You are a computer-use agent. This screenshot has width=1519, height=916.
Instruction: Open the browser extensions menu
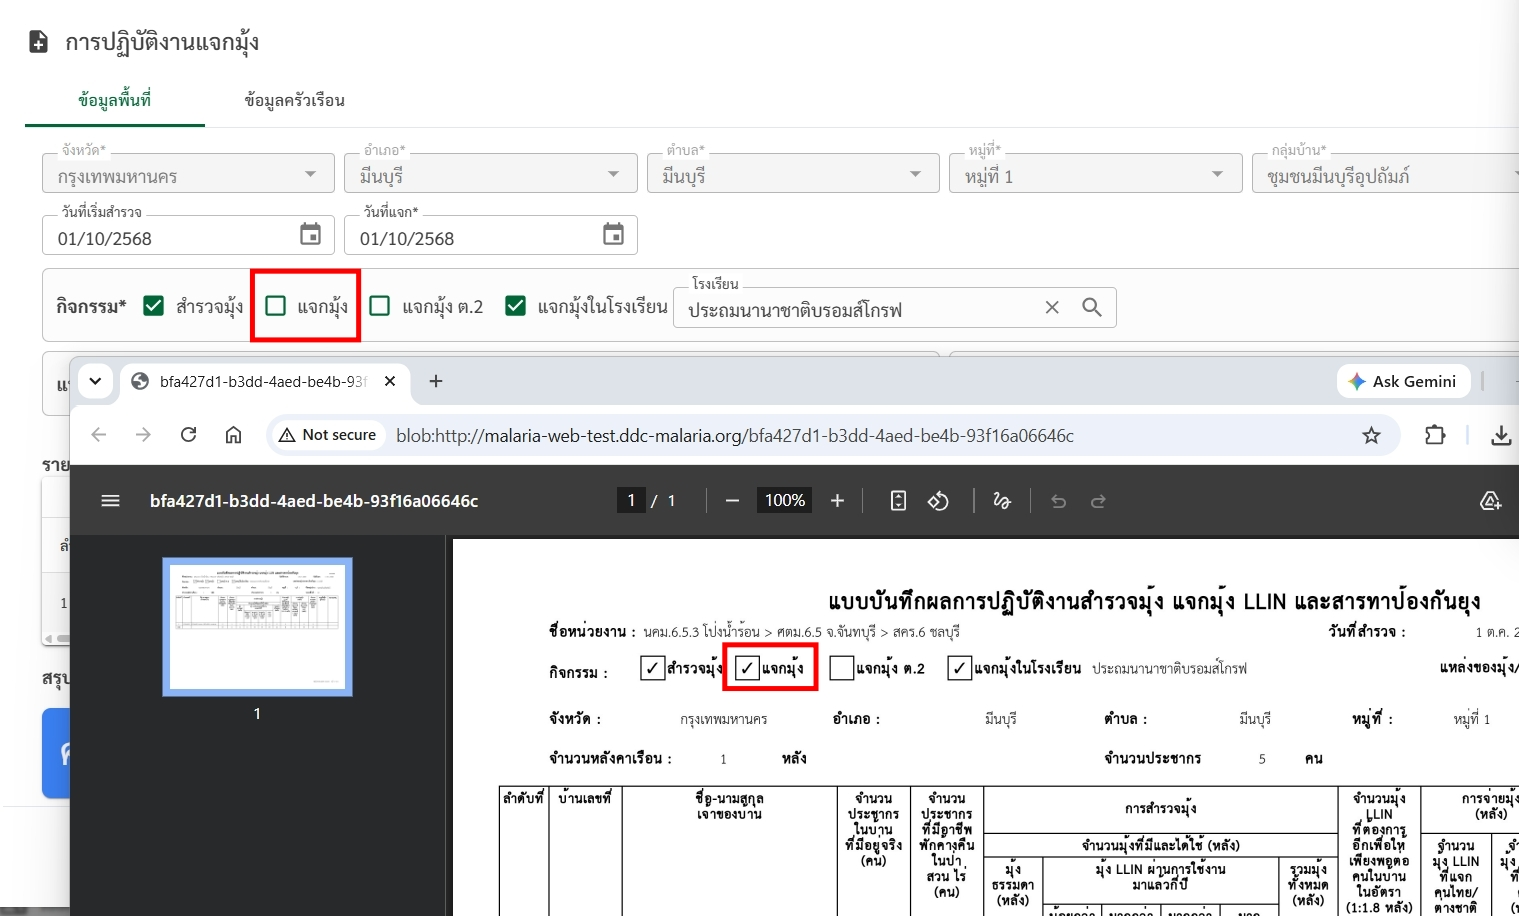[x=1435, y=435]
